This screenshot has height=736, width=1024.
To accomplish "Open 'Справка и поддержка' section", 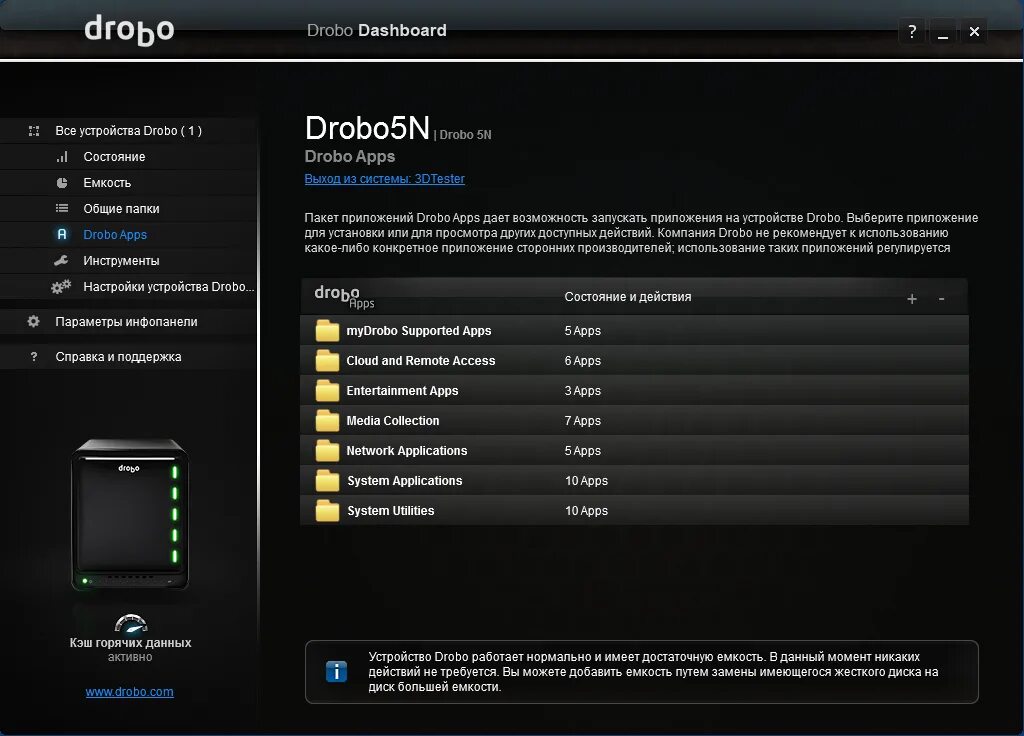I will tap(129, 357).
